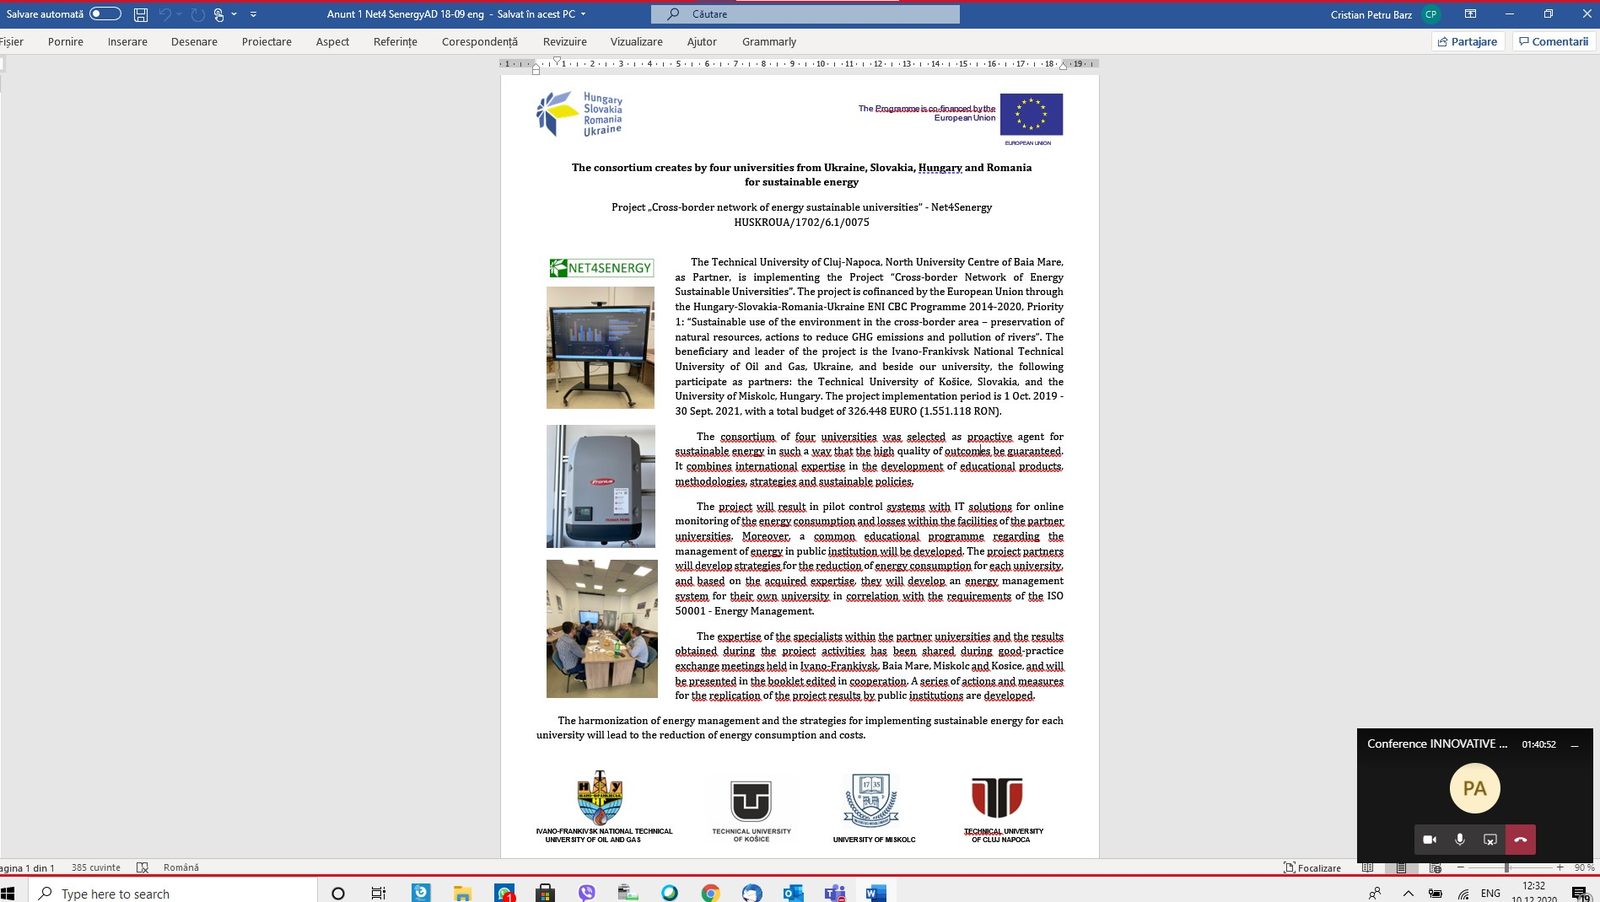Click the zoom in plus button
Screen dimensions: 1600x902
[1559, 868]
